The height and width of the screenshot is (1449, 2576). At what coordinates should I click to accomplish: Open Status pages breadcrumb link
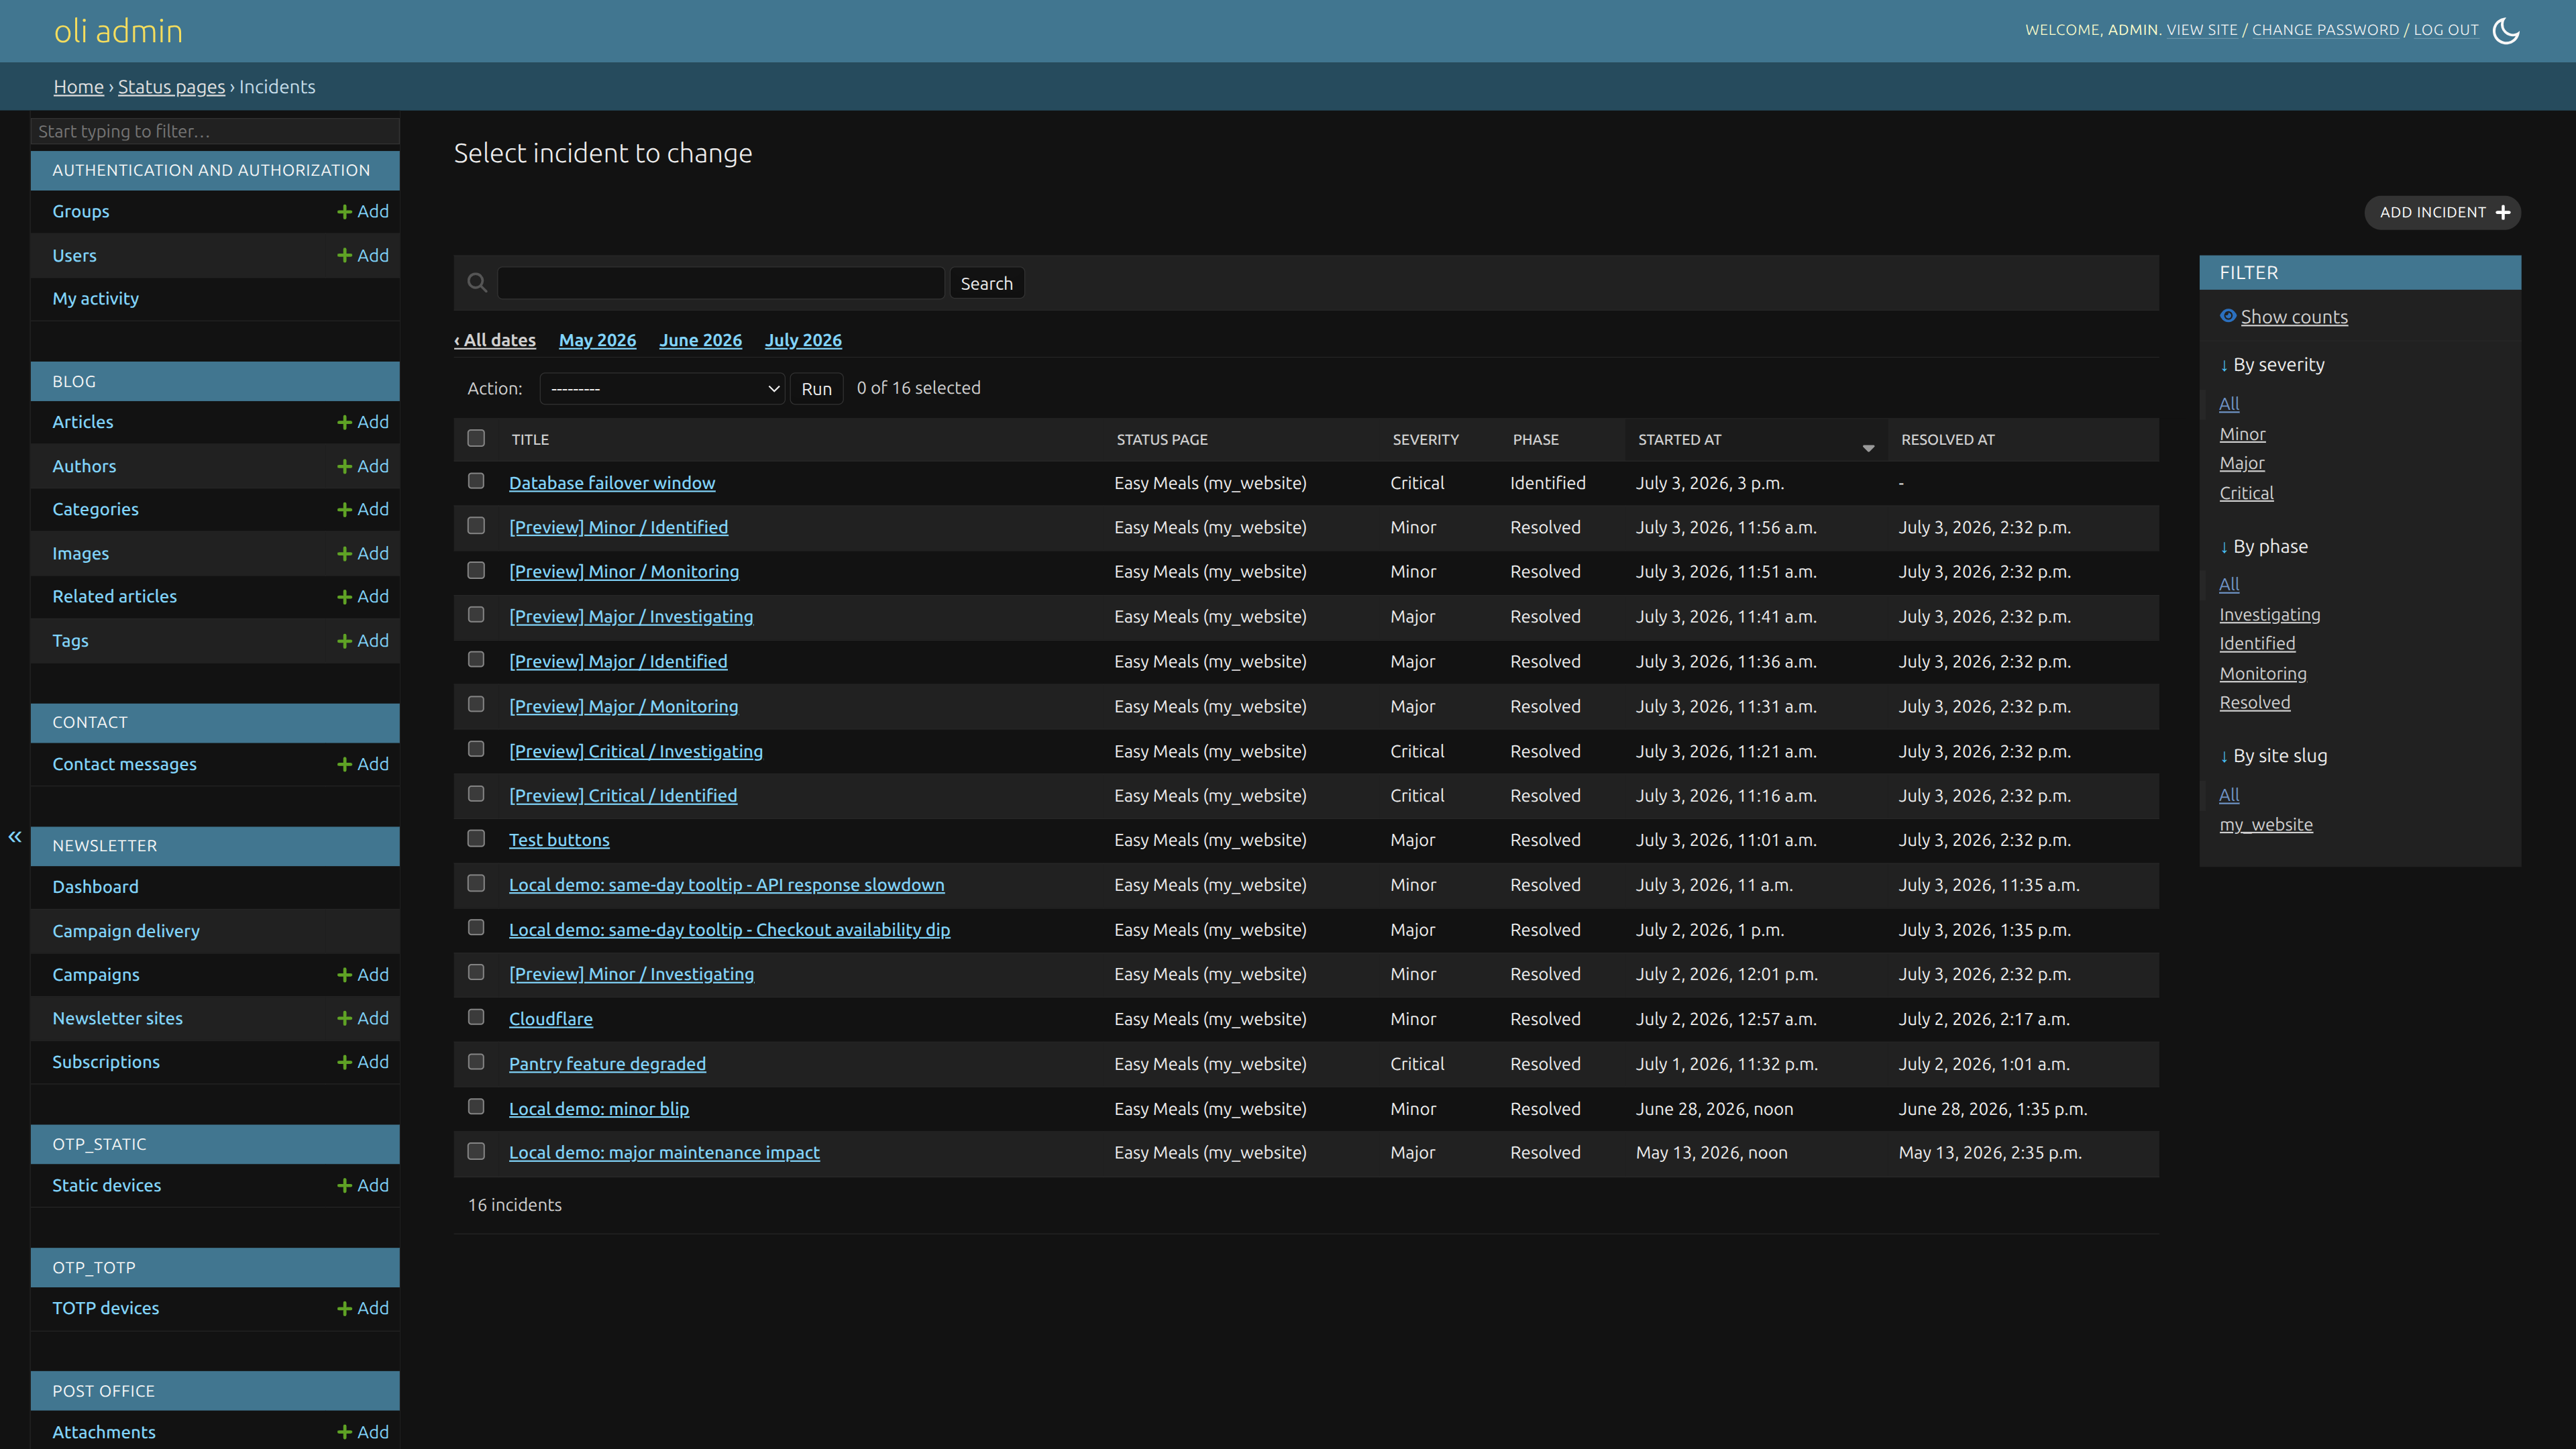(x=171, y=87)
